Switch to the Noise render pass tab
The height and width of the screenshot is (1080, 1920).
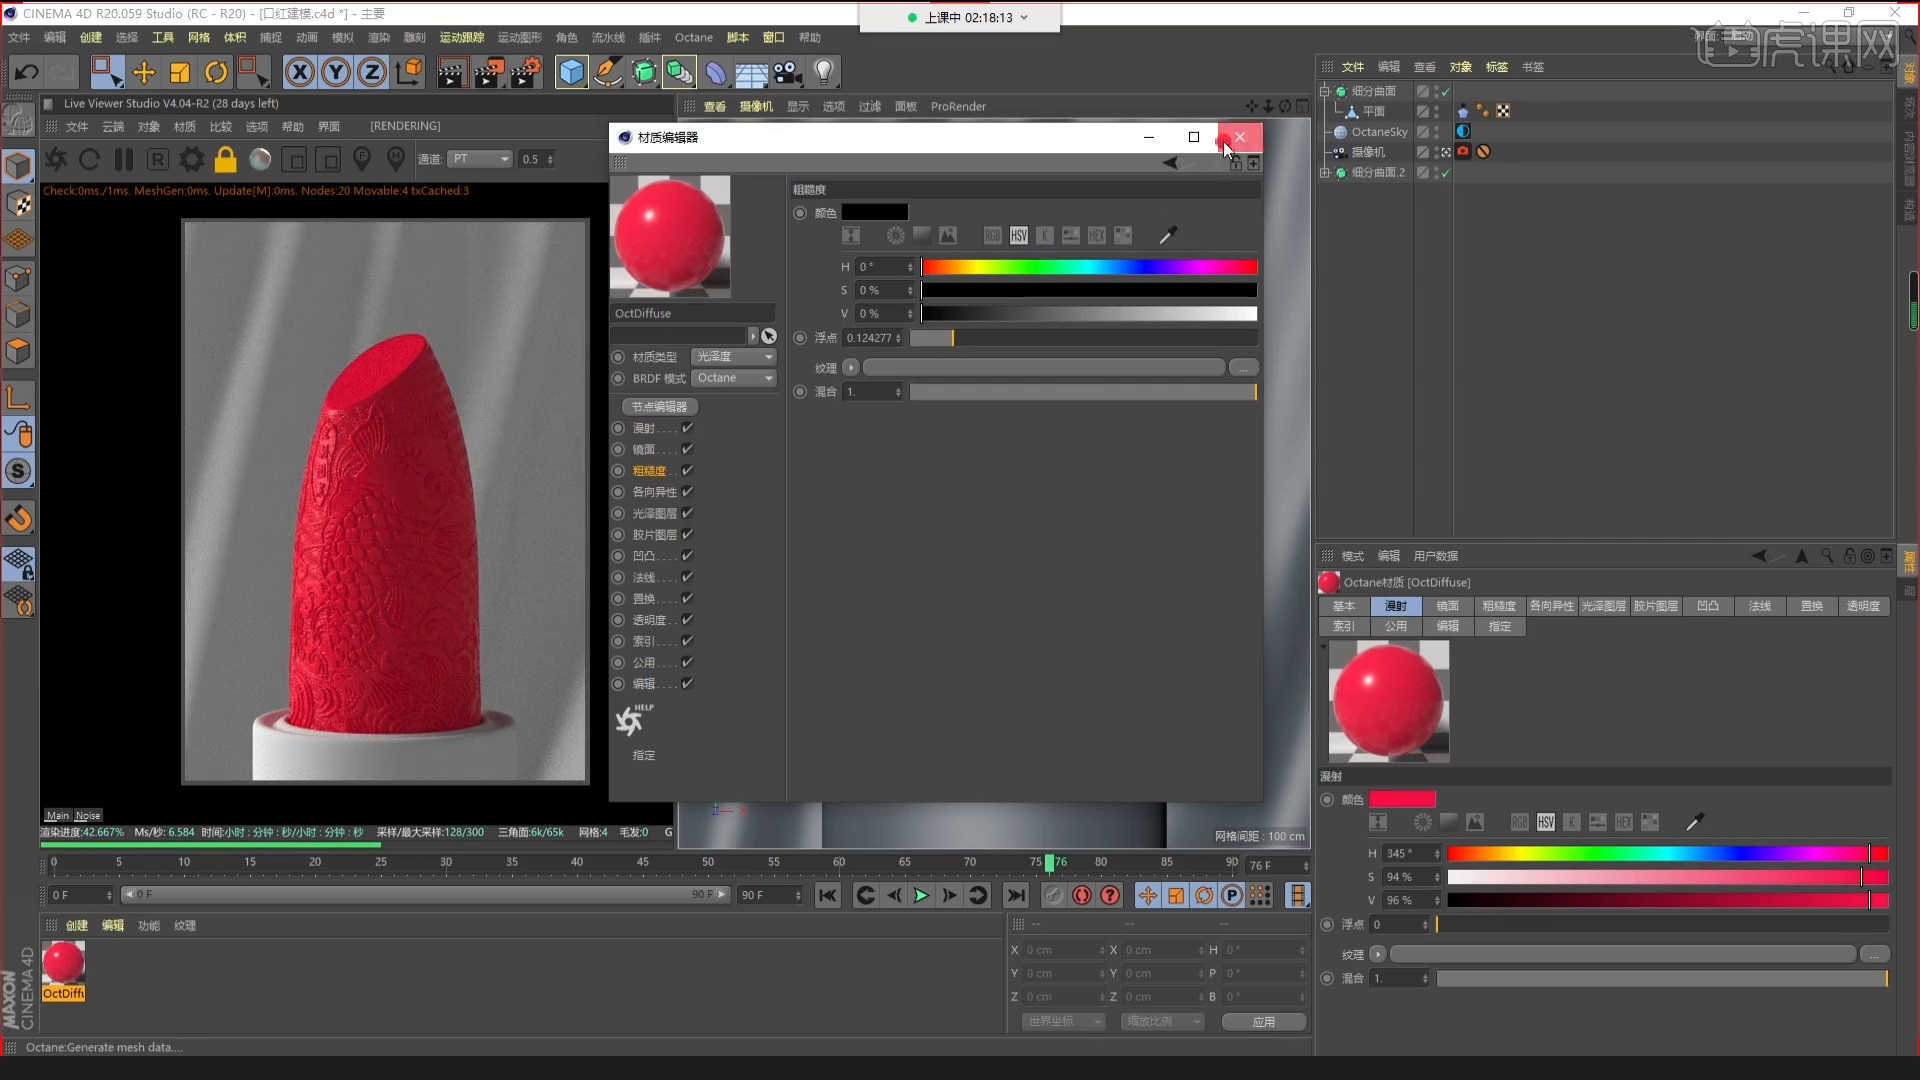pos(88,816)
